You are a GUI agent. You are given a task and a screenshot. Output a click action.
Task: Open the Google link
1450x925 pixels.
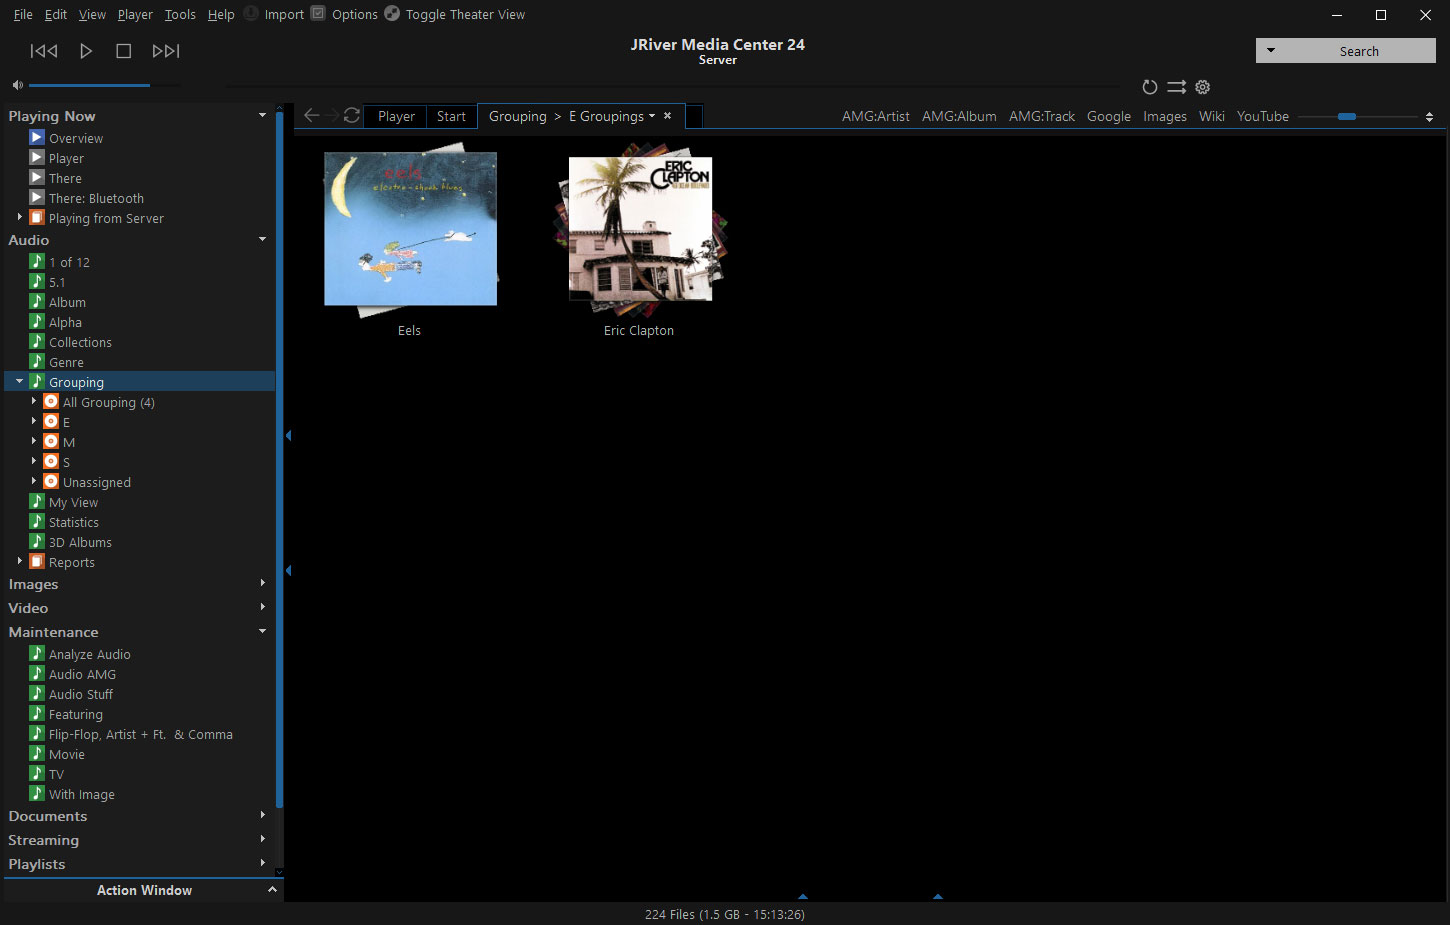[x=1109, y=116]
